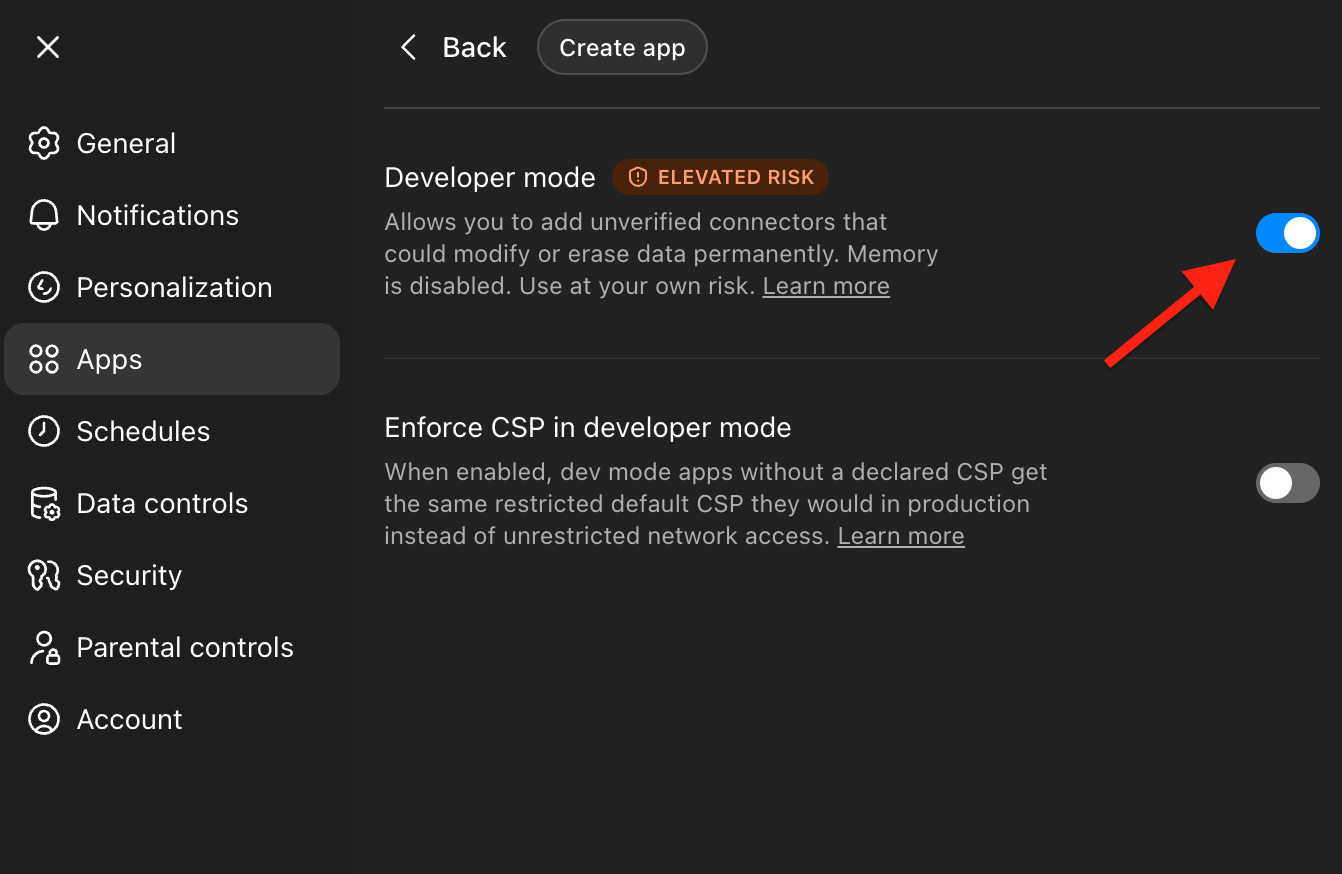Click the General settings gear icon
The width and height of the screenshot is (1342, 874).
(44, 143)
